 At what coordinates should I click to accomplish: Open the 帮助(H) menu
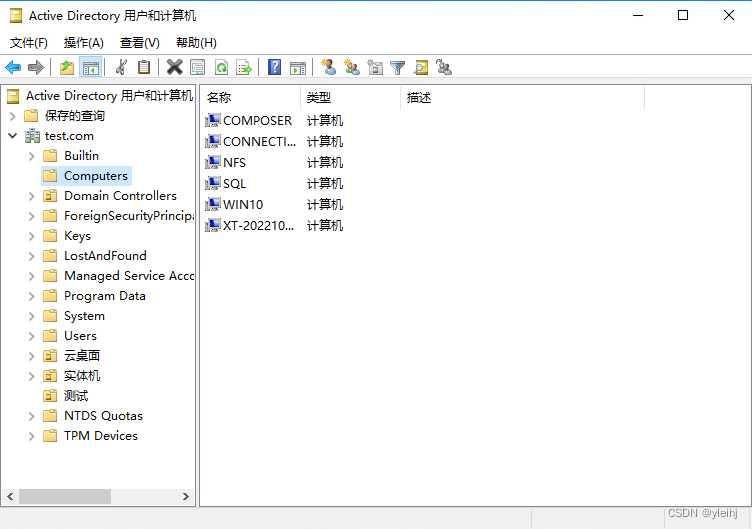(196, 43)
